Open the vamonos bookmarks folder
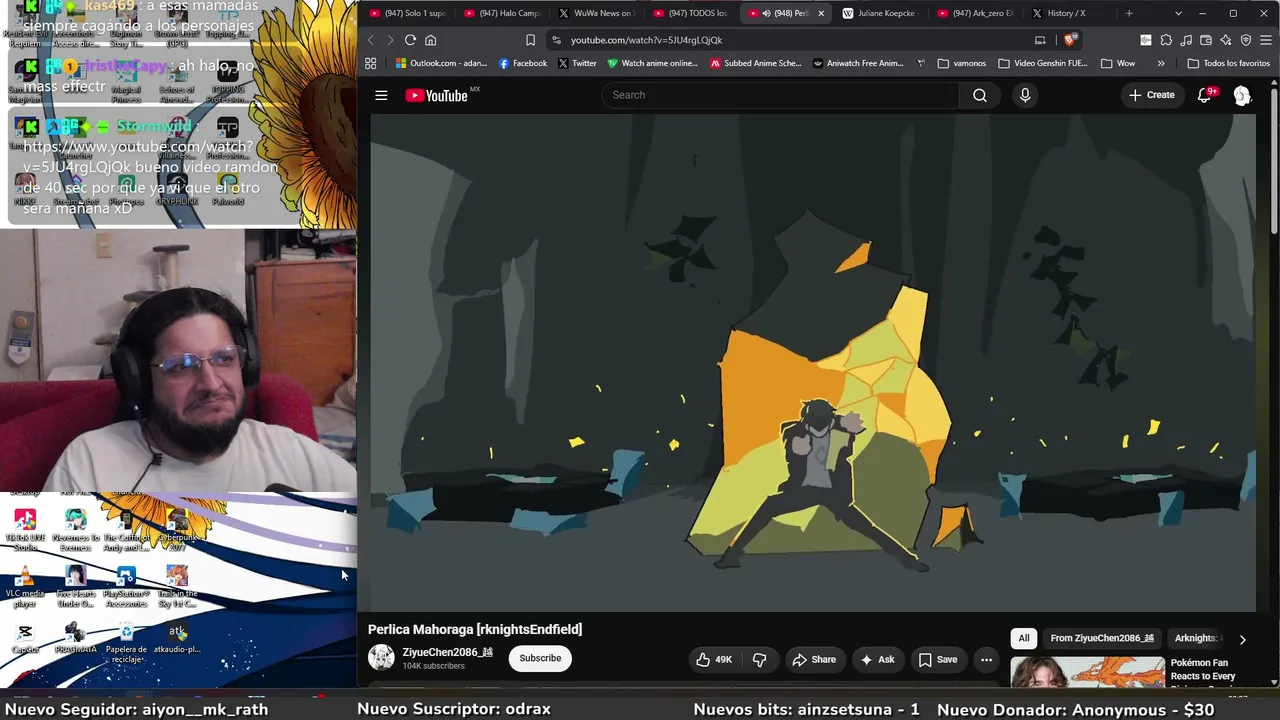This screenshot has width=1280, height=720. tap(962, 63)
